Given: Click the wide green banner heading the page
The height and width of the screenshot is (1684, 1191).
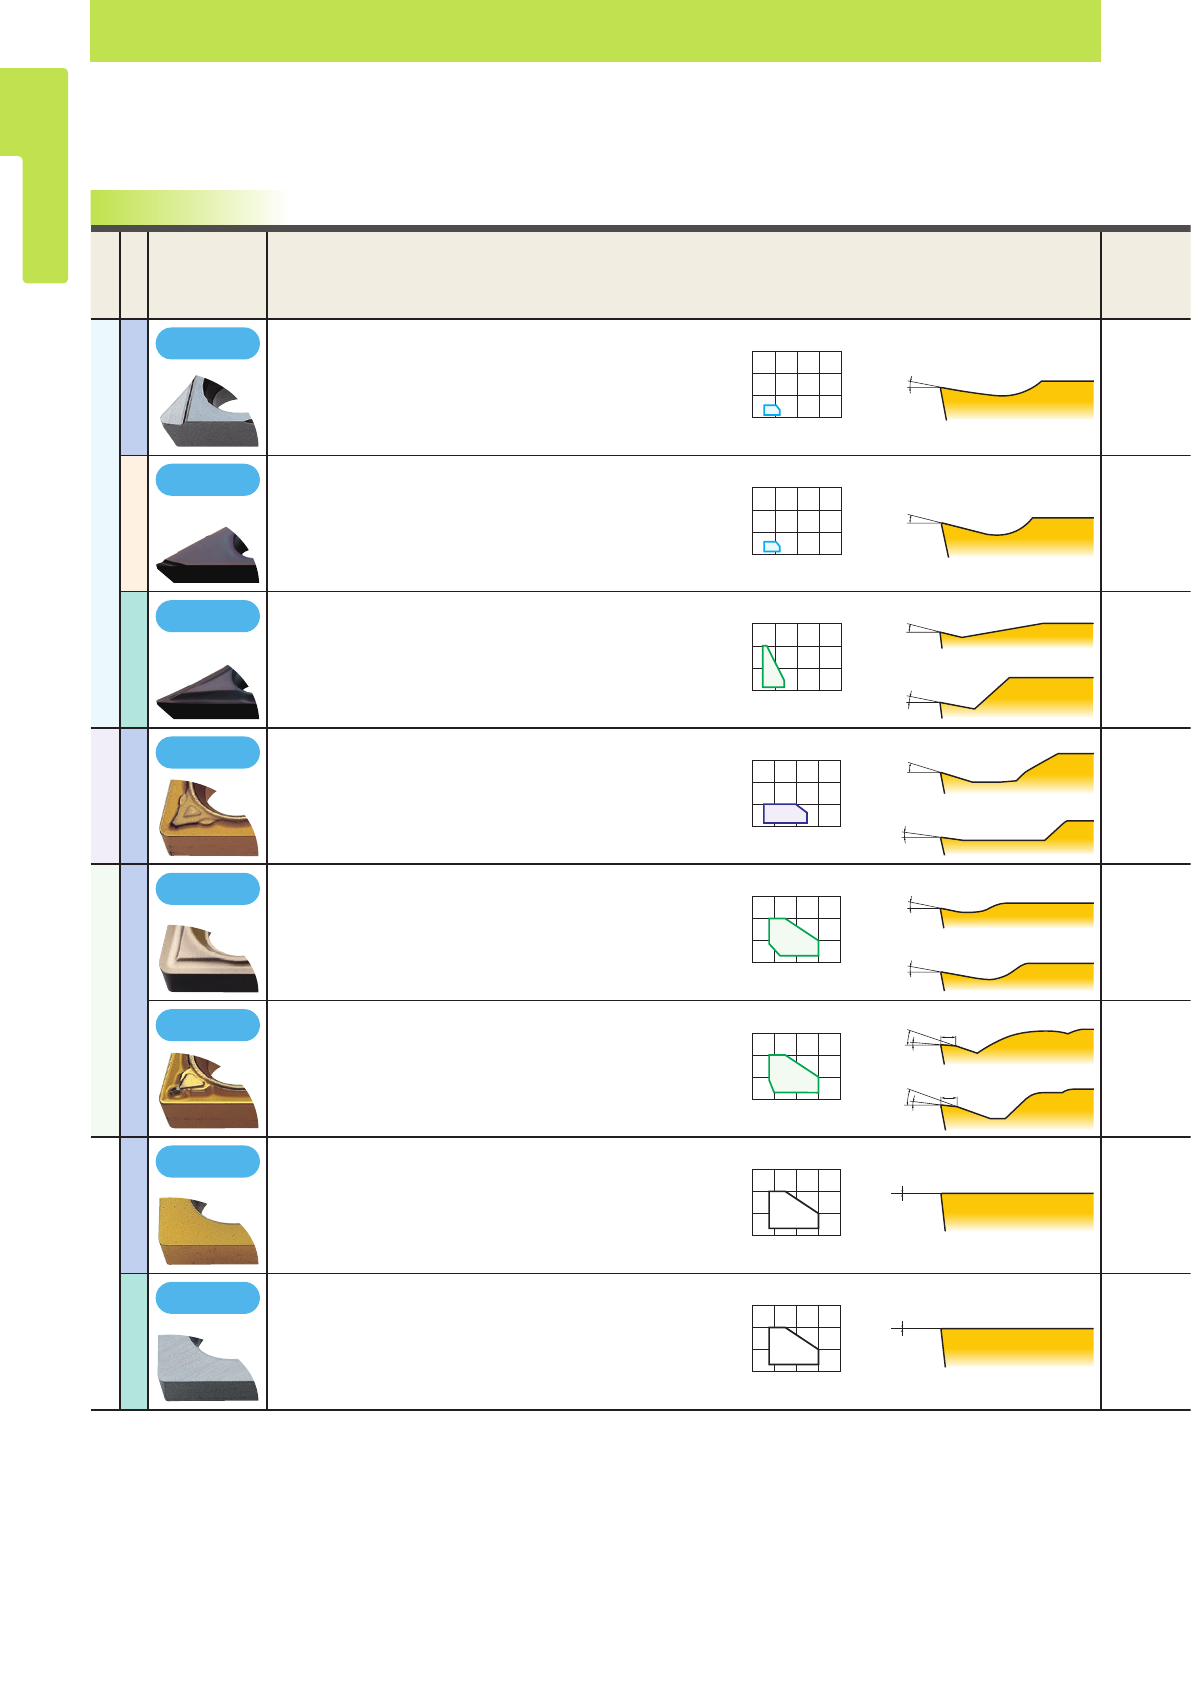Looking at the screenshot, I should point(595,31).
